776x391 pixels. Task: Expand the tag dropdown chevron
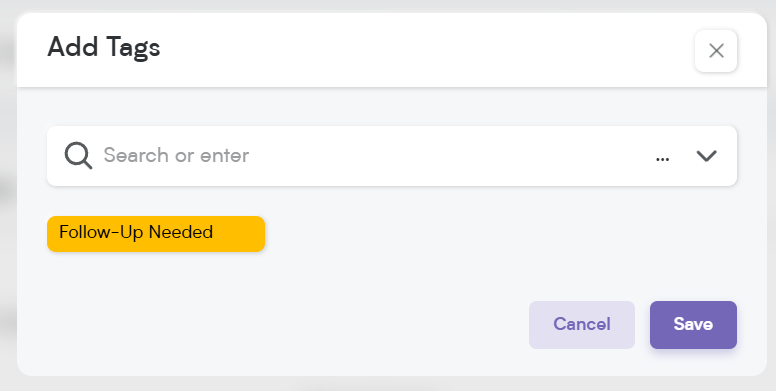[x=706, y=156]
